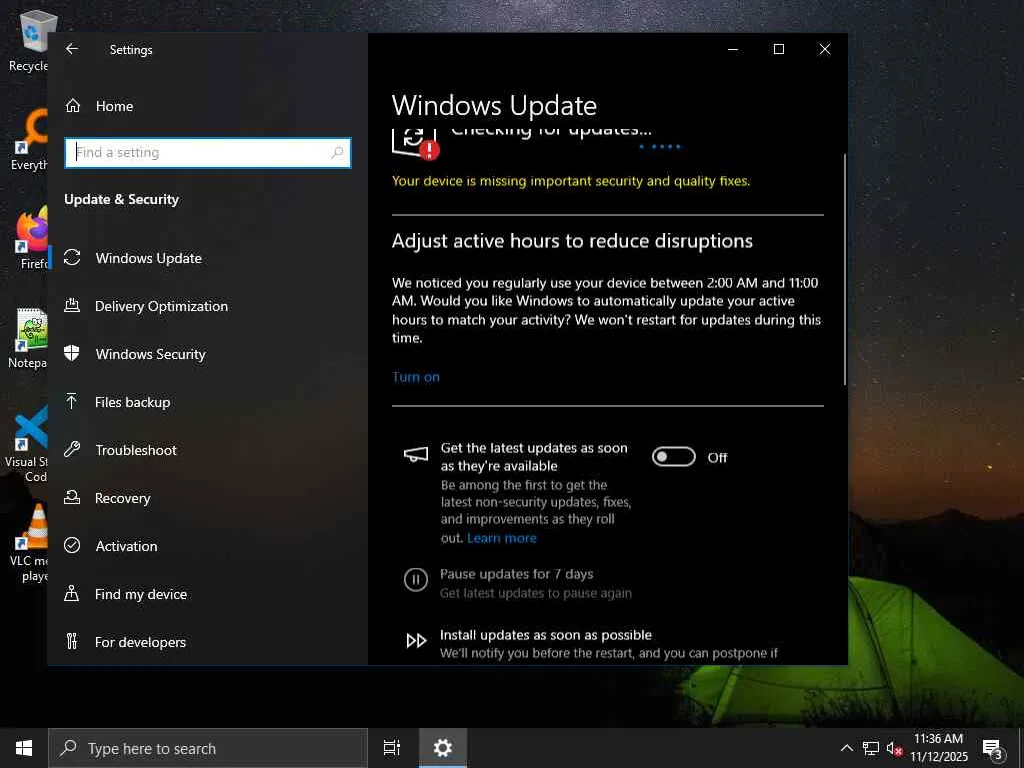This screenshot has height=768, width=1024.
Task: Select the Activation checkmark icon
Action: pyautogui.click(x=72, y=545)
